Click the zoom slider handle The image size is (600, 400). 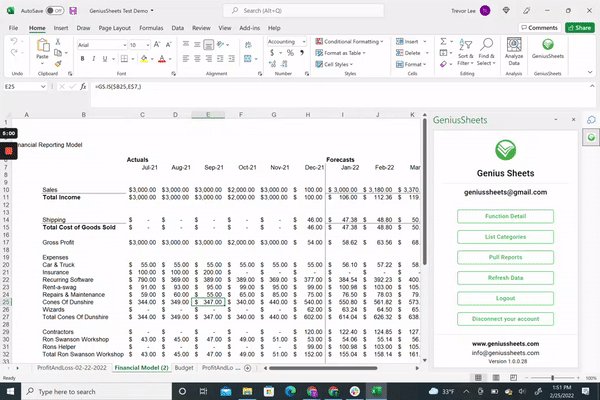click(x=552, y=378)
